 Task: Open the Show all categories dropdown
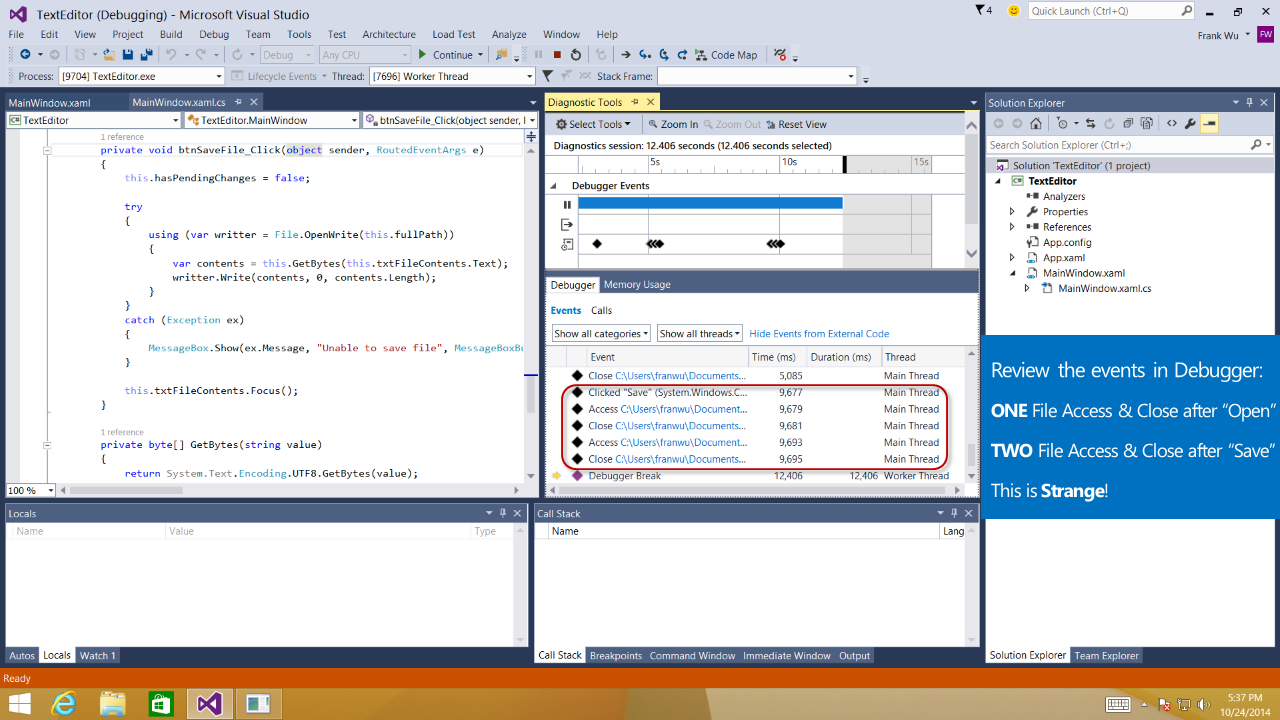click(x=601, y=333)
